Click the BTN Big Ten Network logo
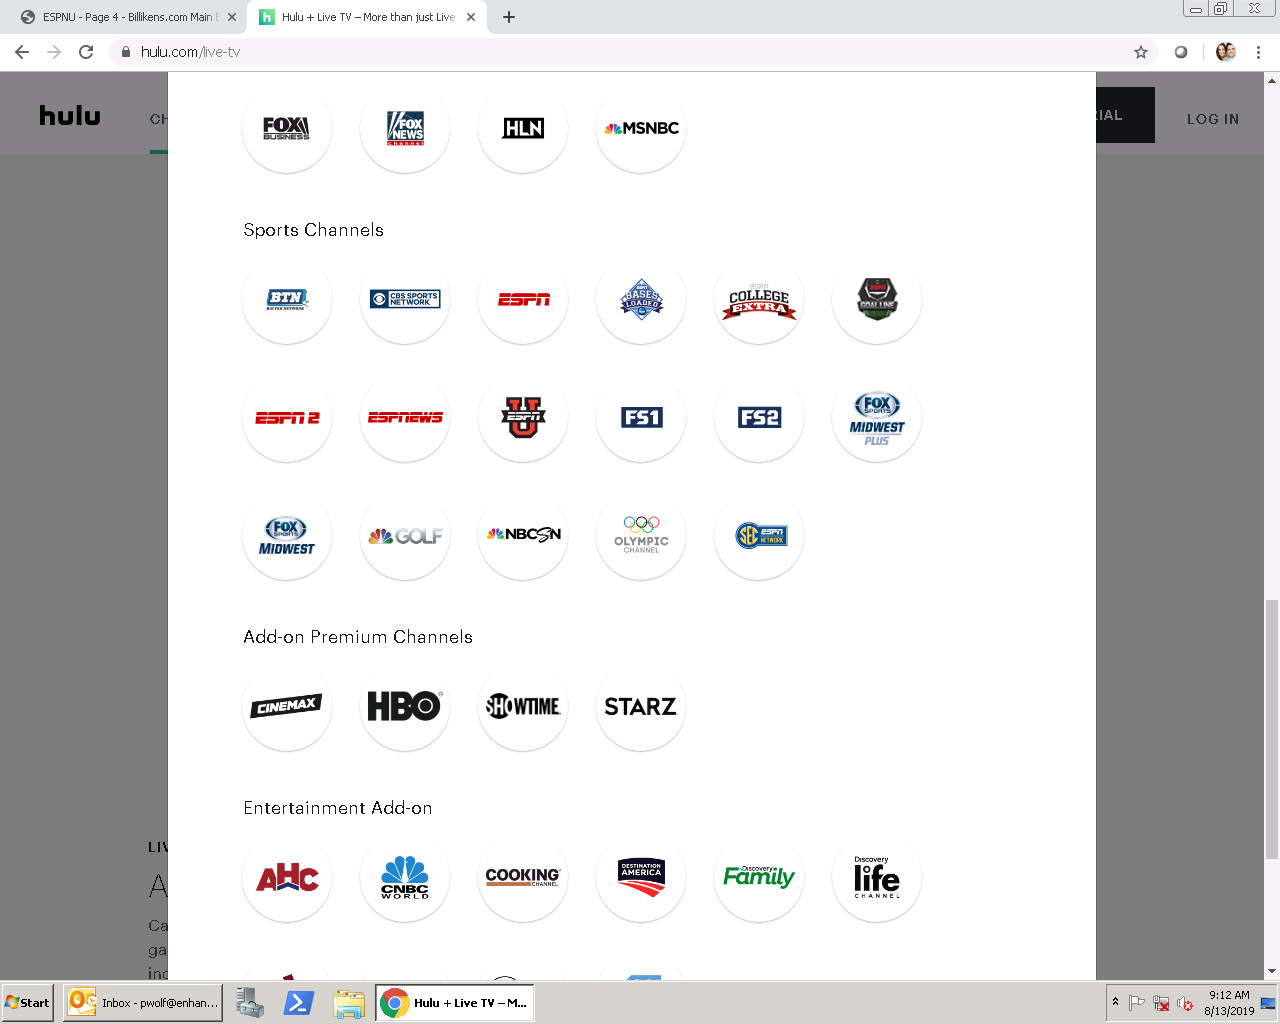The width and height of the screenshot is (1280, 1024). click(x=287, y=299)
